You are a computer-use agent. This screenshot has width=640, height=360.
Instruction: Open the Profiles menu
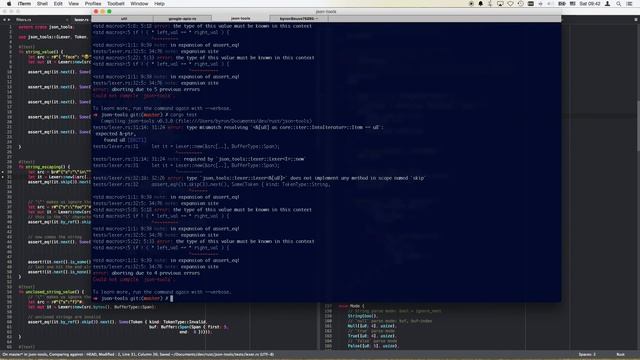93,4
